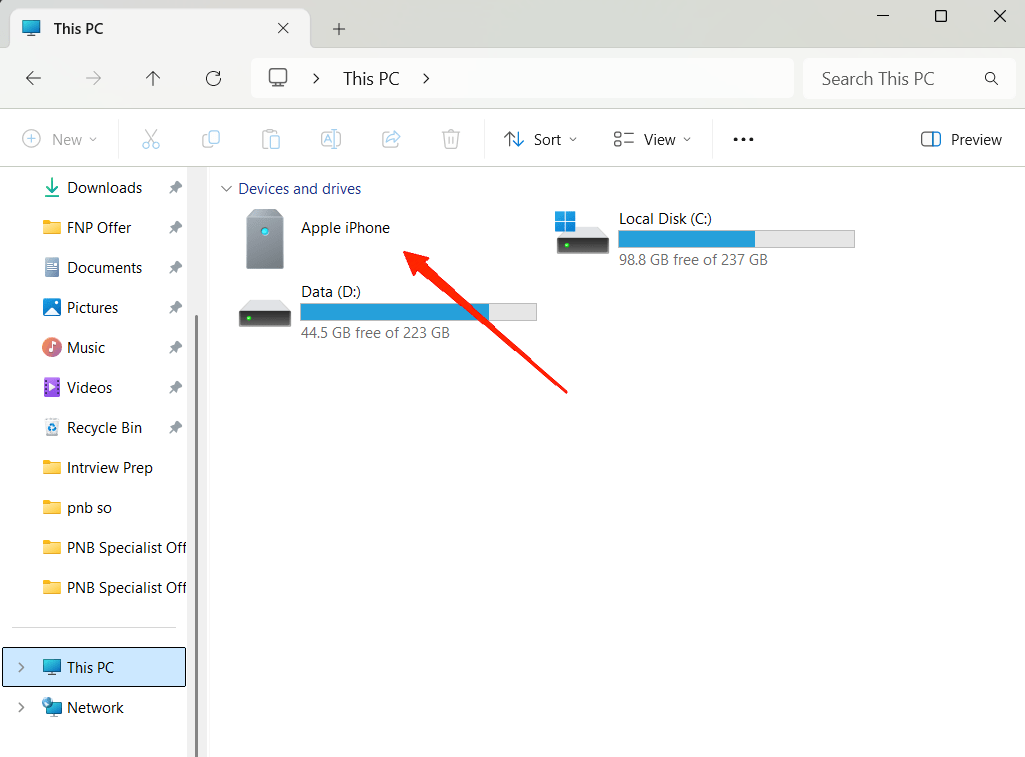The image size is (1025, 757).
Task: Close the This PC tab
Action: [283, 28]
